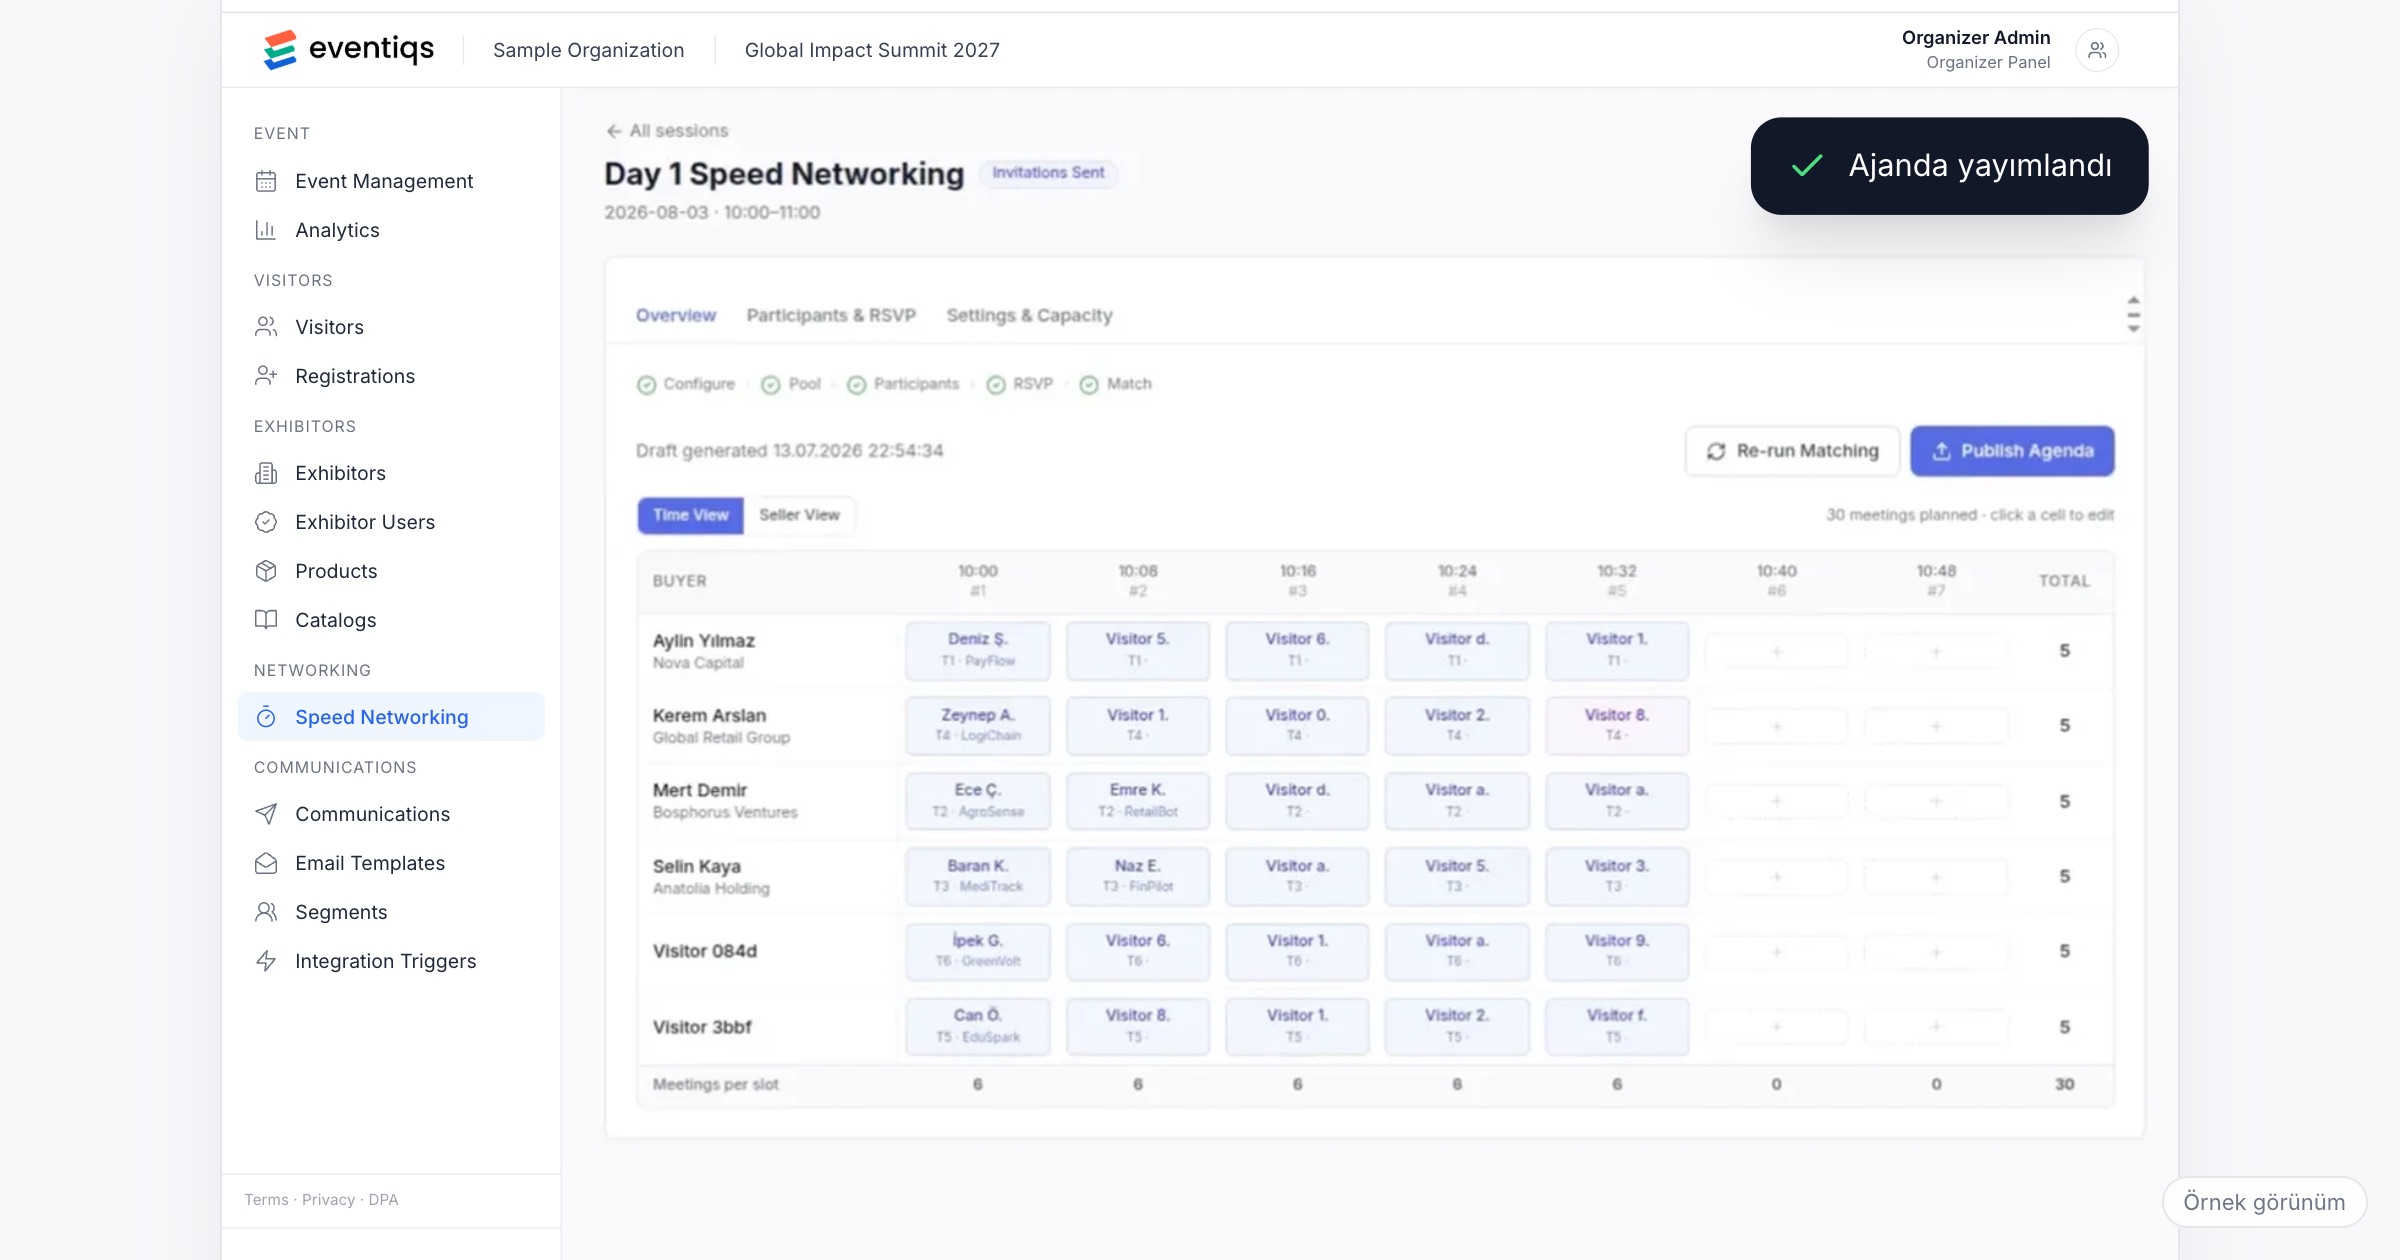Switch to Time View
The width and height of the screenshot is (2400, 1260).
tap(691, 515)
